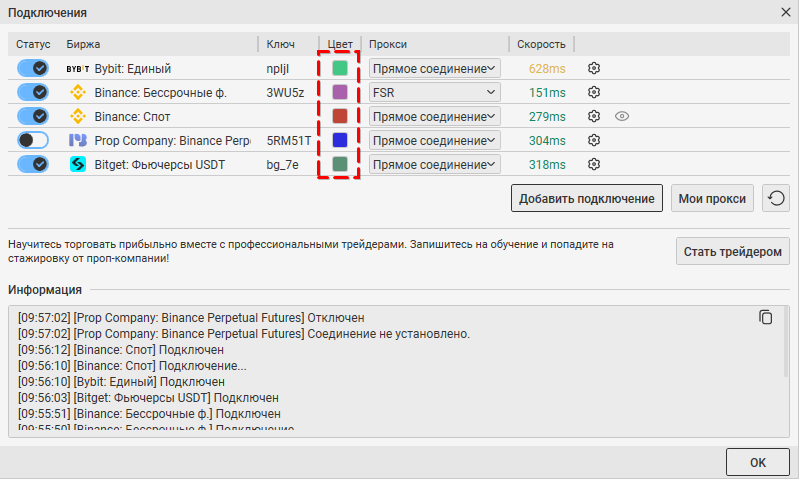Image resolution: width=799 pixels, height=479 pixels.
Task: Open the proxy dropdown for Bitget row
Action: [x=435, y=164]
